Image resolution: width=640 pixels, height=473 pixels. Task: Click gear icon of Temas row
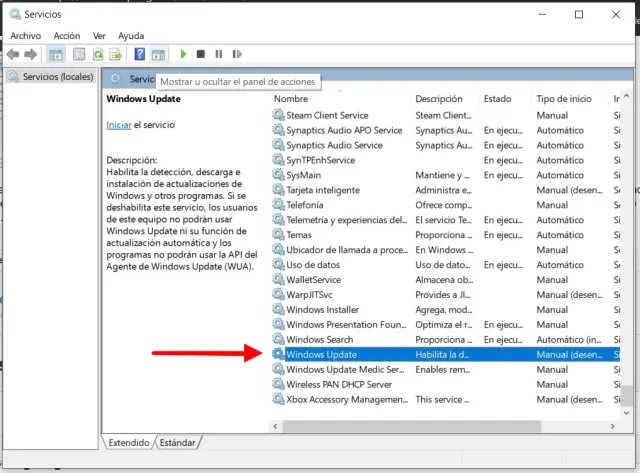coord(278,235)
